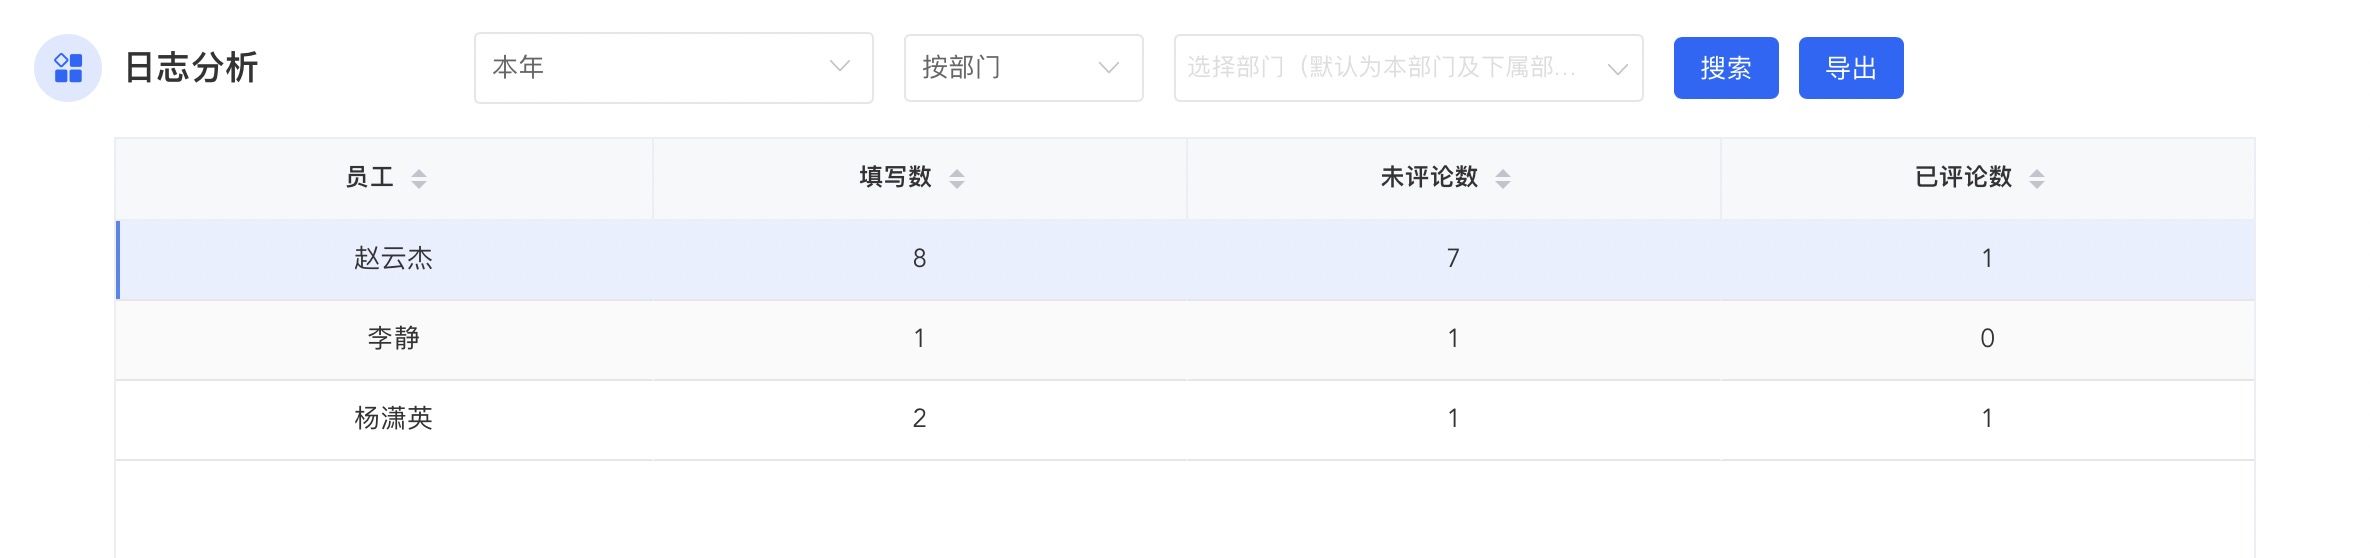Screen dimensions: 2370x558
Task: Click the 导出 export button
Action: (x=1851, y=68)
